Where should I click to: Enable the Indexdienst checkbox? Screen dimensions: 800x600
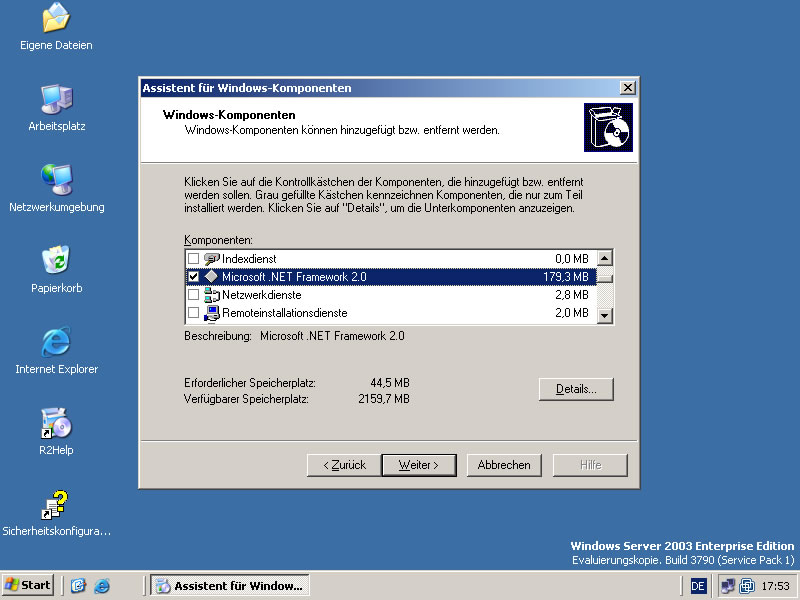(x=194, y=259)
